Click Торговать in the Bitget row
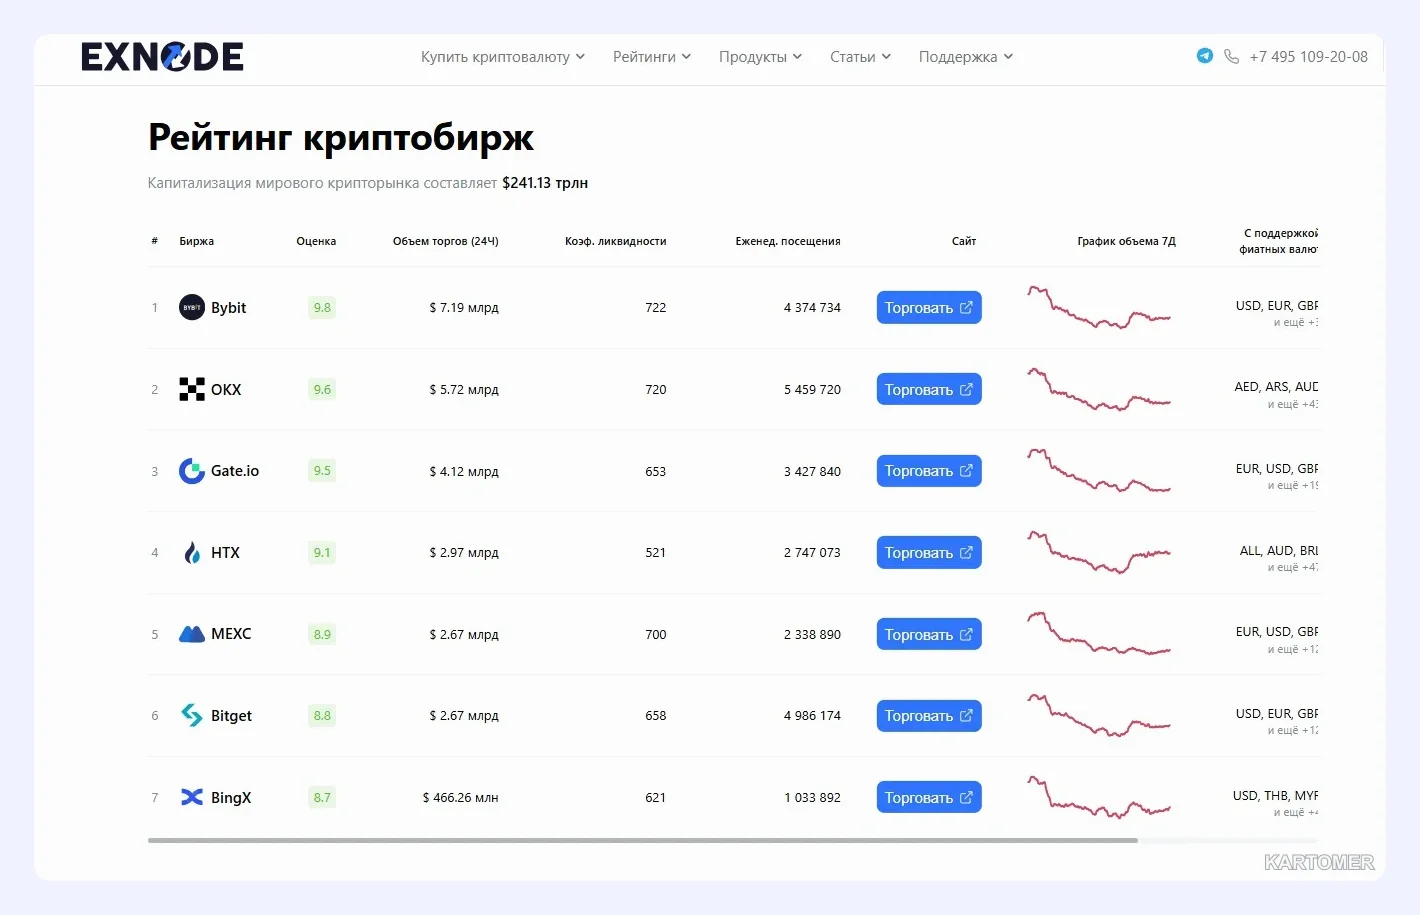 pyautogui.click(x=929, y=716)
